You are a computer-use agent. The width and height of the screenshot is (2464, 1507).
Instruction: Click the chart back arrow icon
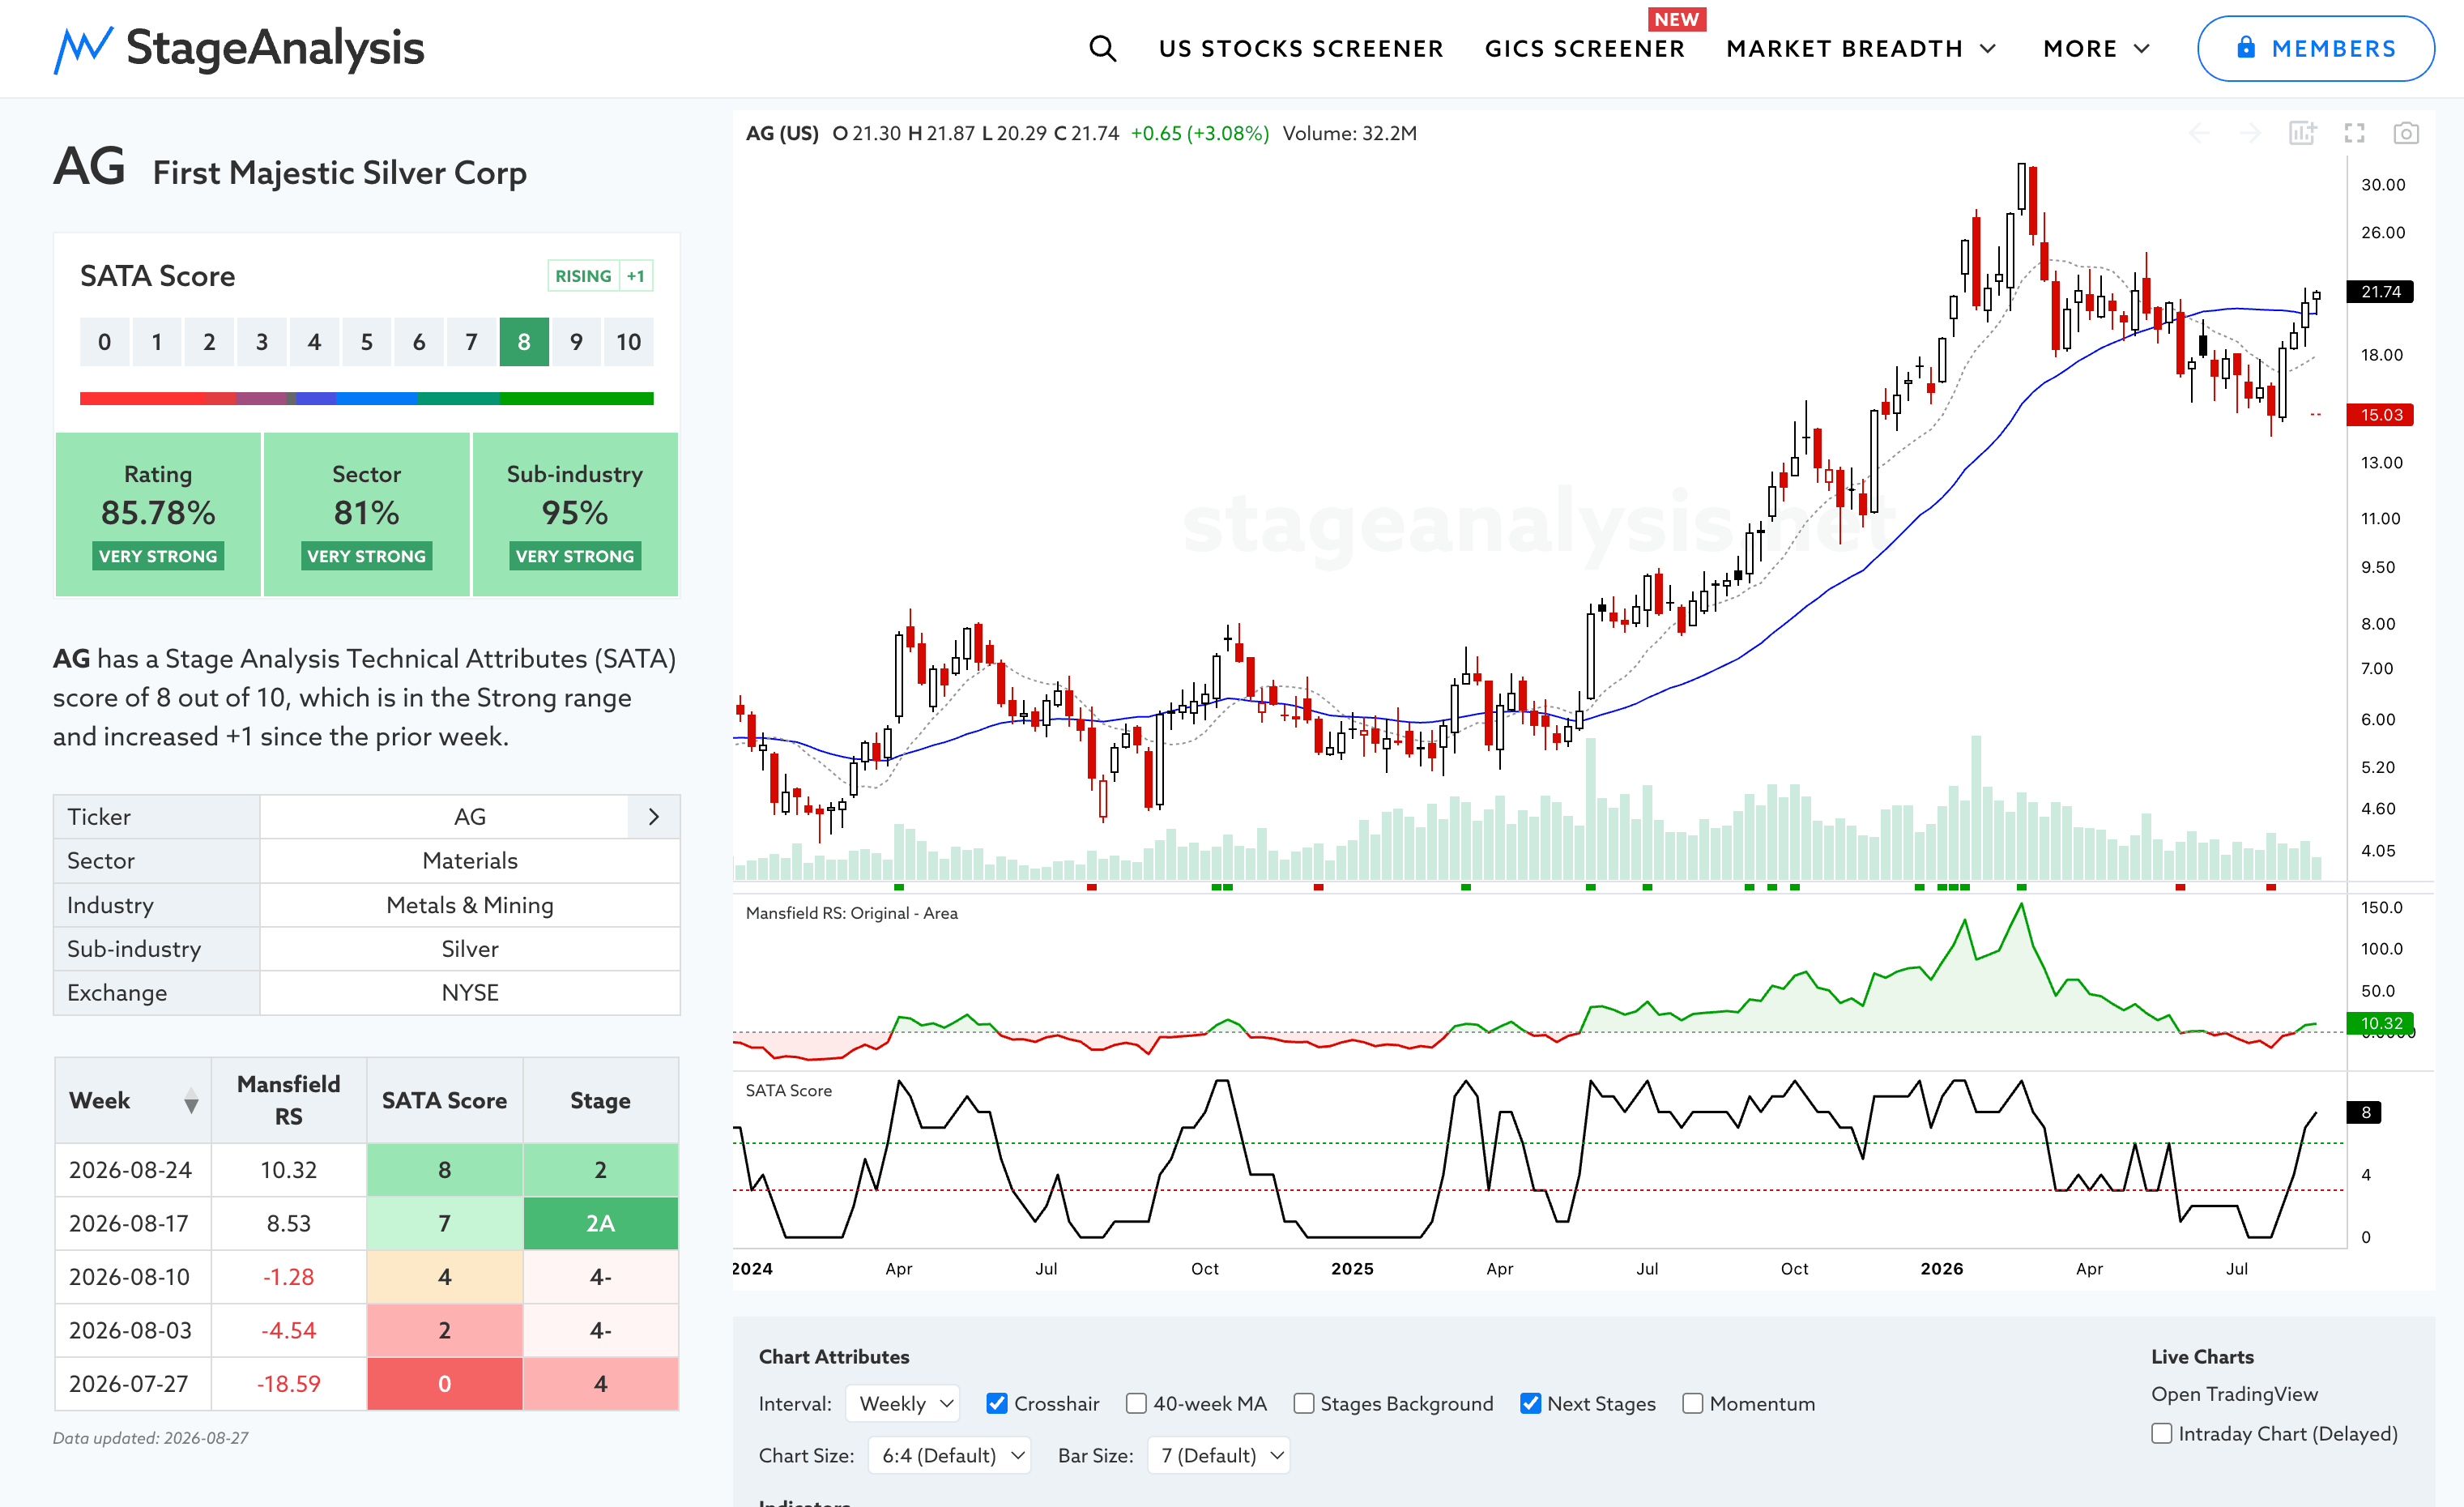(x=2200, y=133)
